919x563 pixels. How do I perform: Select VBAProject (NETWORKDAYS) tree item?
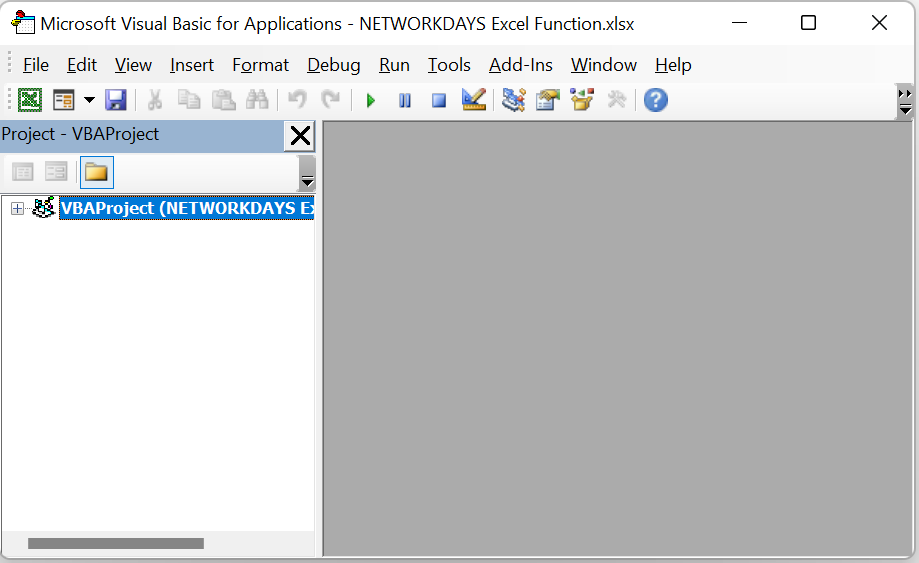[187, 208]
